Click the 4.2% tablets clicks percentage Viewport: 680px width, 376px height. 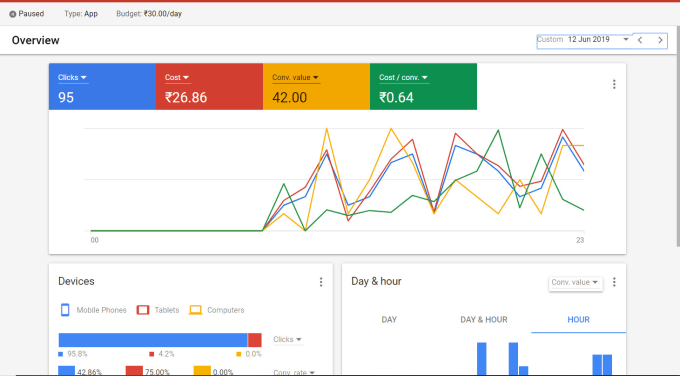tap(167, 354)
